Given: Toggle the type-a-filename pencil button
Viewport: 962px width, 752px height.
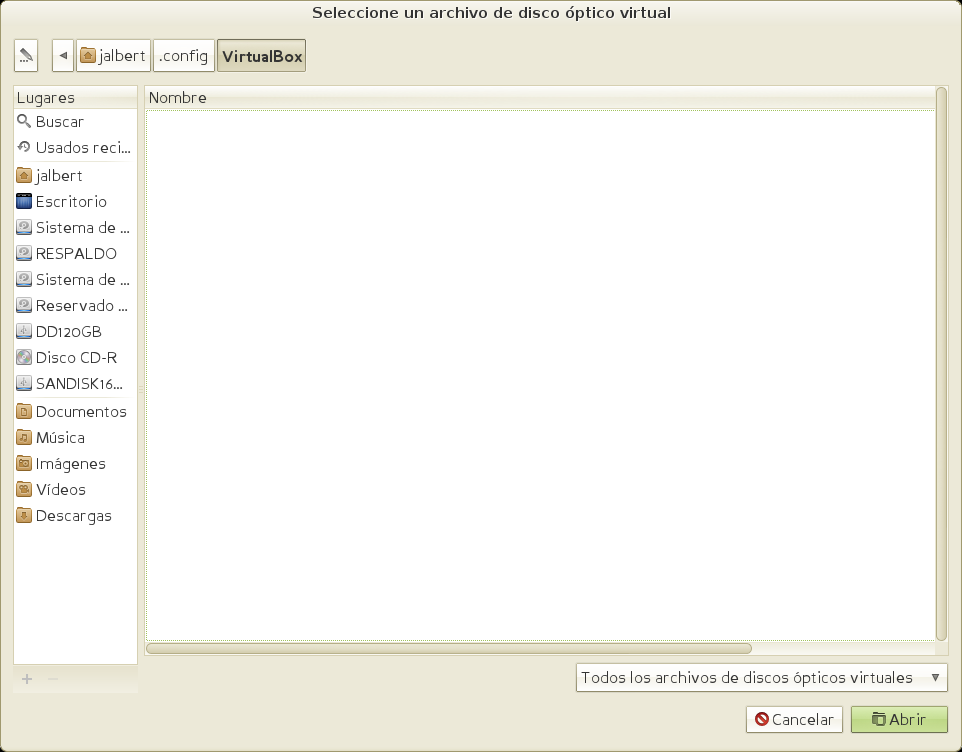Looking at the screenshot, I should (x=26, y=56).
